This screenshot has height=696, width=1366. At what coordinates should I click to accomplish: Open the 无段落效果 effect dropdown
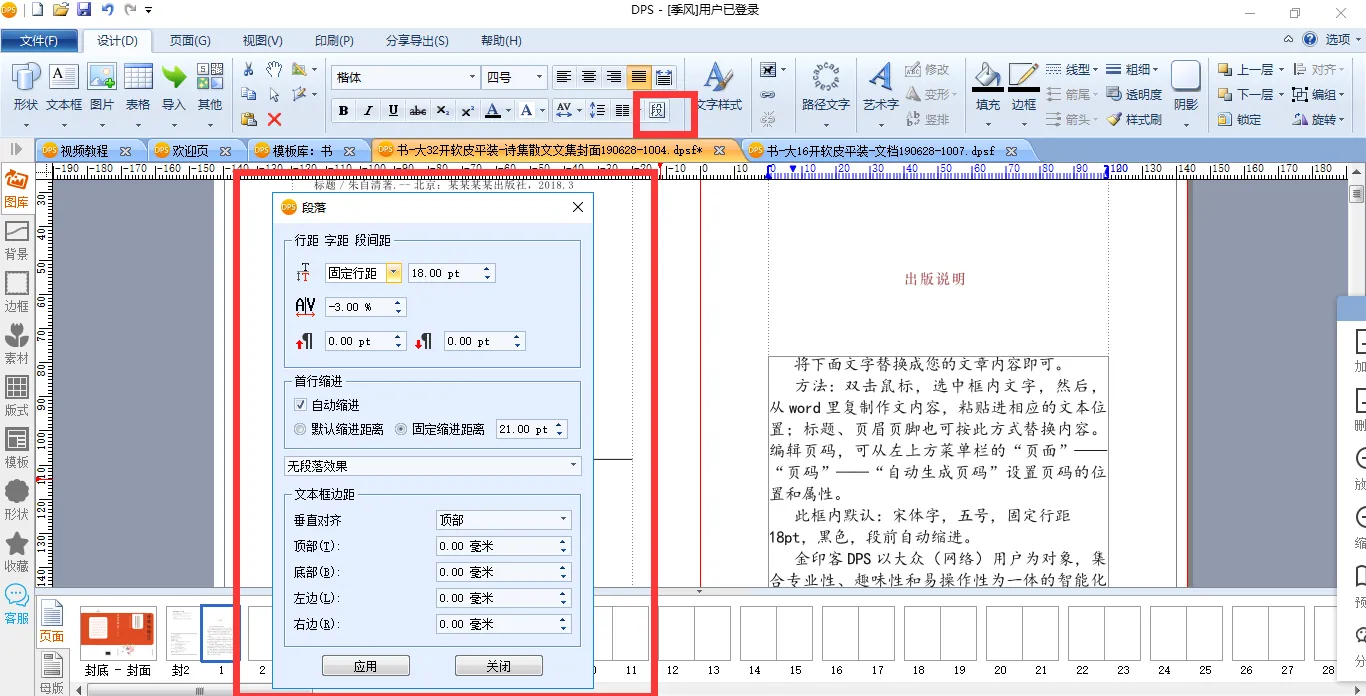432,466
